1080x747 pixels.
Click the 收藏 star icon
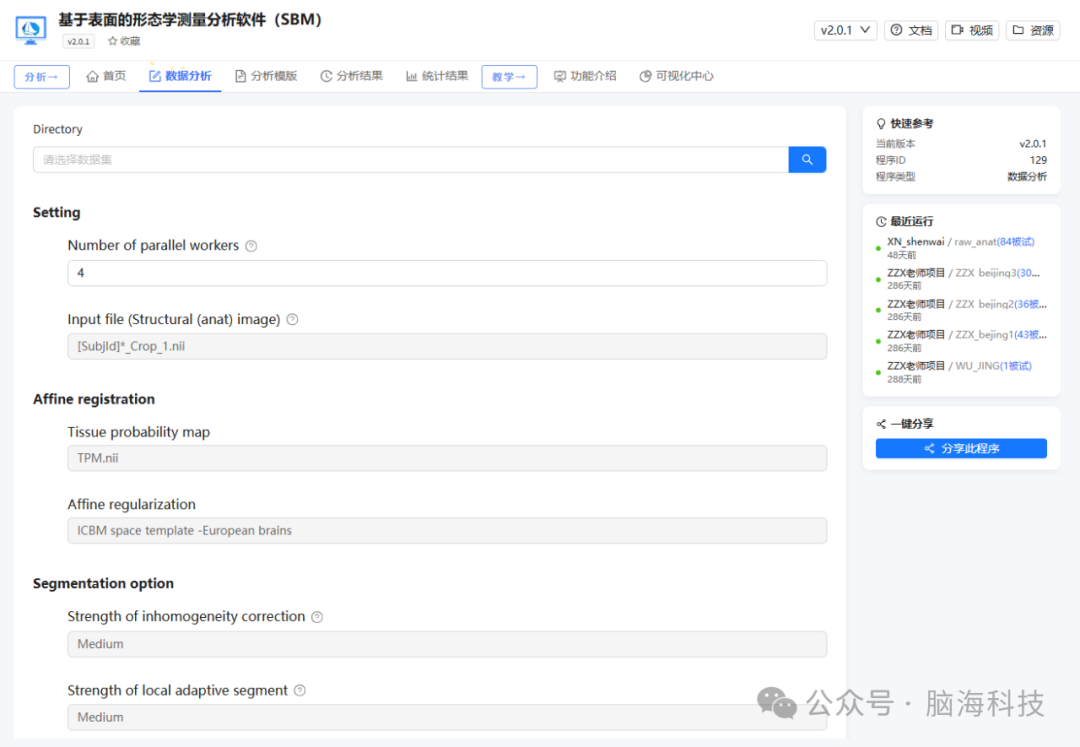pos(112,41)
